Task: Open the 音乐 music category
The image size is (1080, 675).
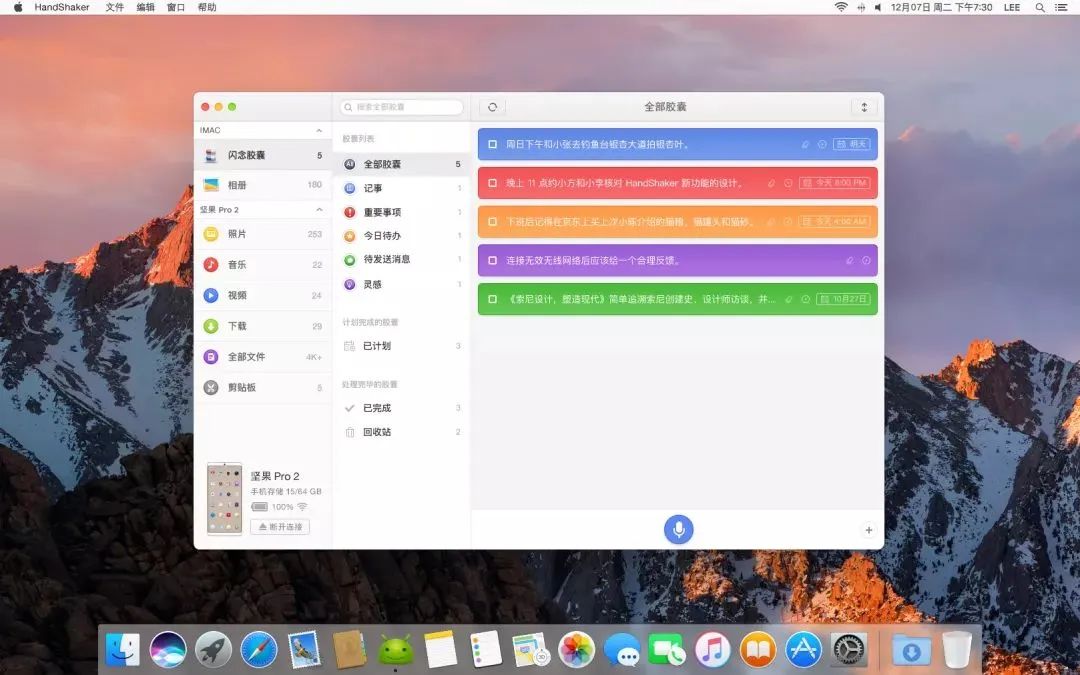Action: 237,265
